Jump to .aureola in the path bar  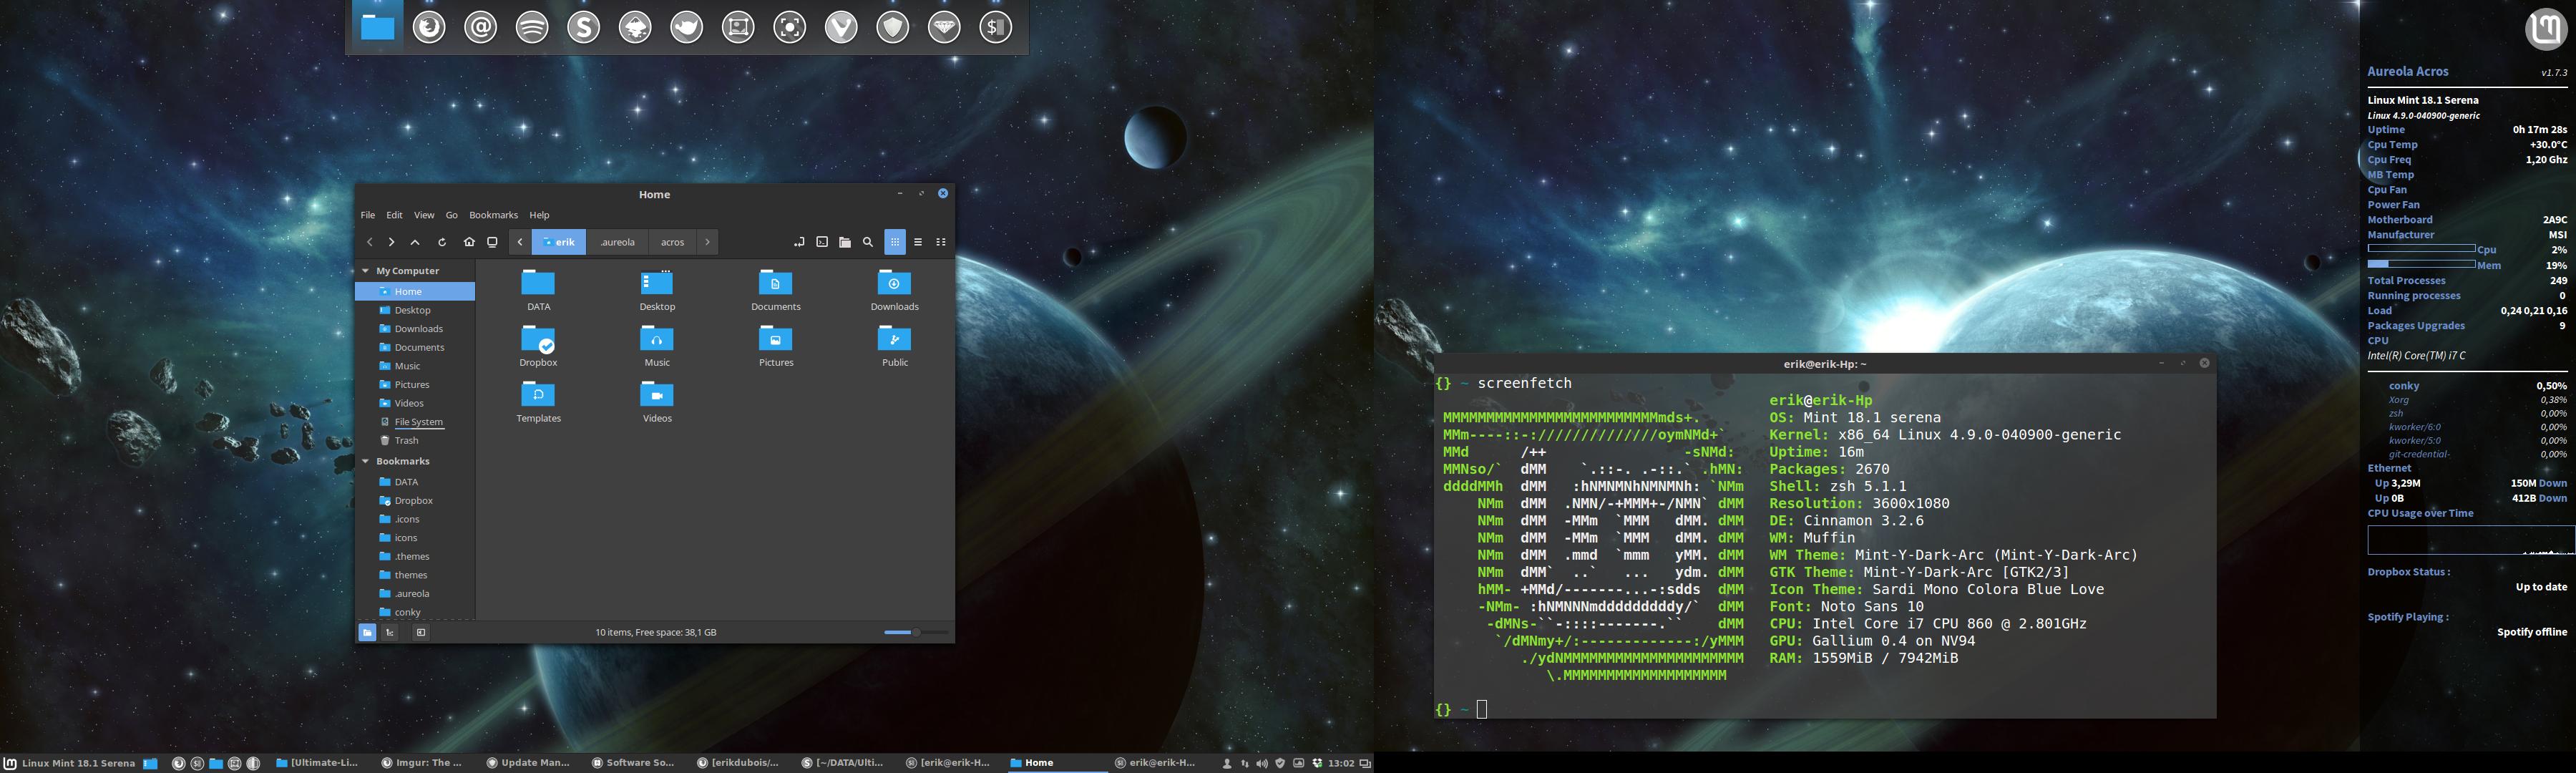point(618,242)
